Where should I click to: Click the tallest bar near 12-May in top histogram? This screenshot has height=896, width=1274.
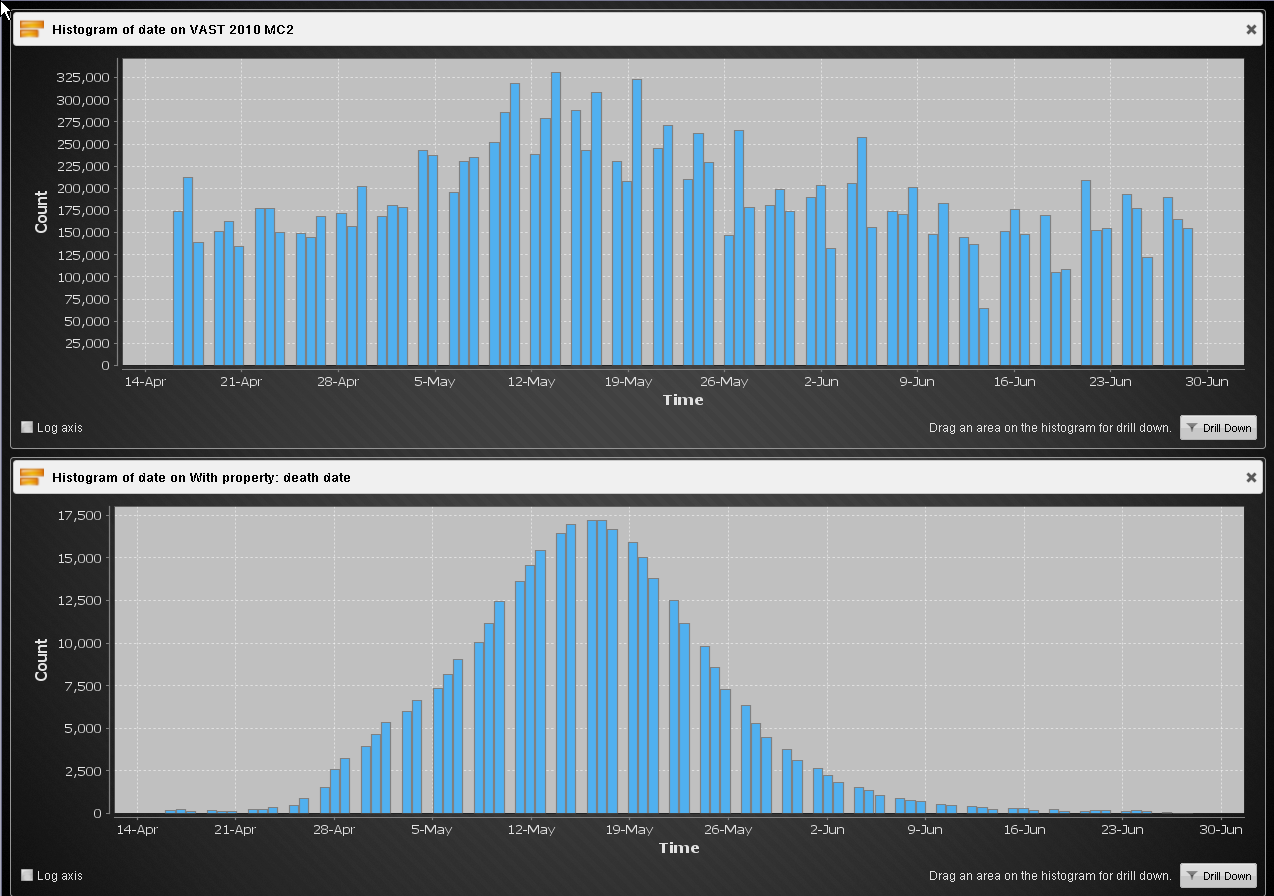point(556,218)
